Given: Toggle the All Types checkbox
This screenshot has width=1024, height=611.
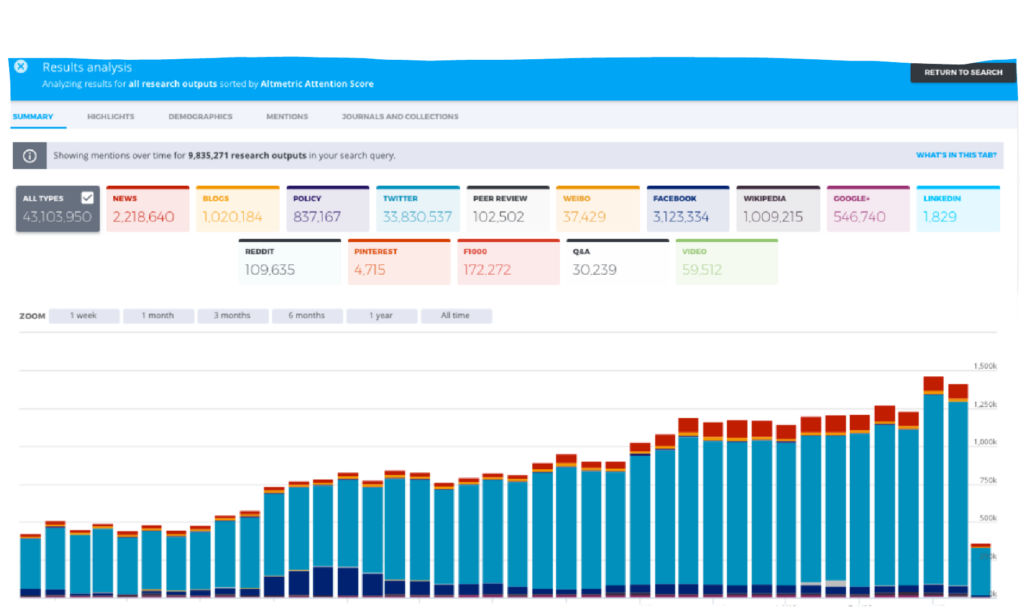Looking at the screenshot, I should point(87,198).
